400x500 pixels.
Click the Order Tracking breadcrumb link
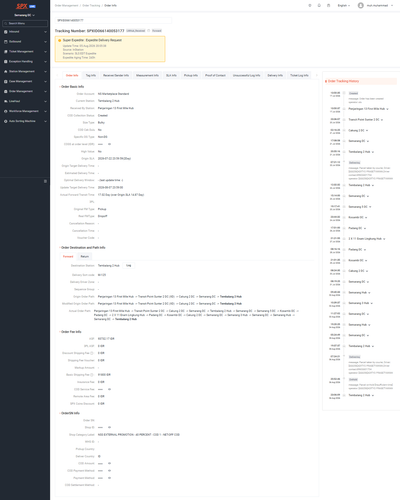click(91, 6)
